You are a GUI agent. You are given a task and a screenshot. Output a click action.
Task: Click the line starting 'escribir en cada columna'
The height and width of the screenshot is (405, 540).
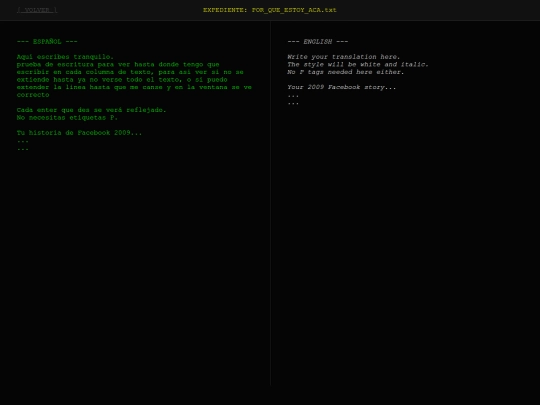pyautogui.click(x=130, y=72)
